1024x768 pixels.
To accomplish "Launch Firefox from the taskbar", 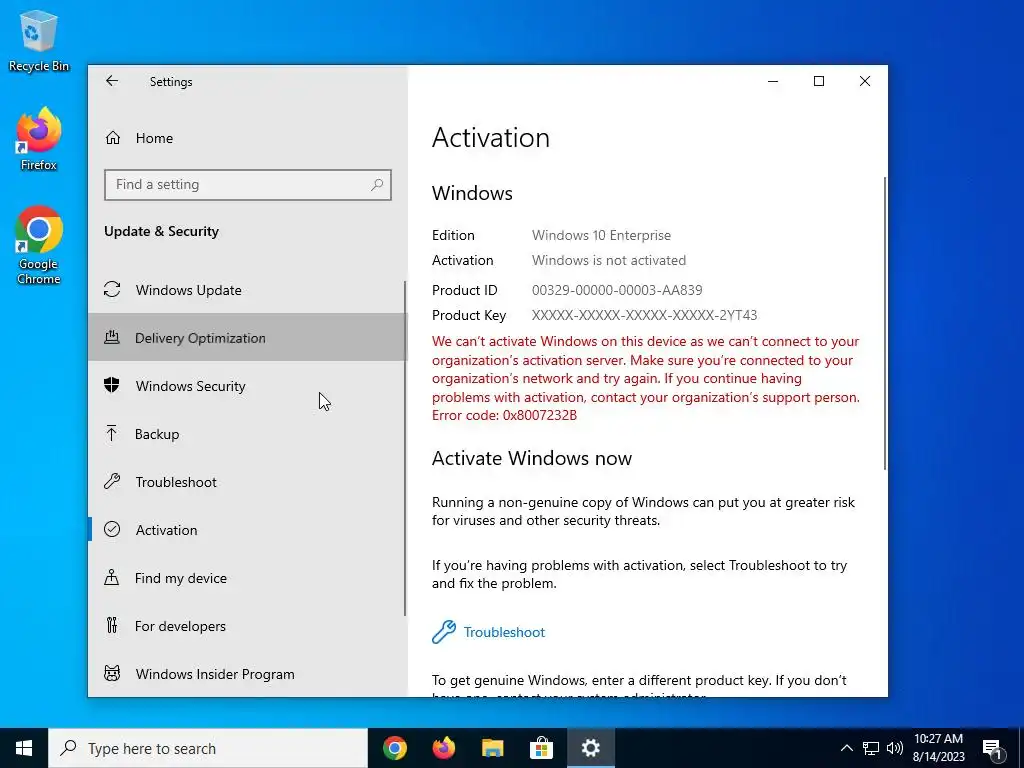I will 443,748.
